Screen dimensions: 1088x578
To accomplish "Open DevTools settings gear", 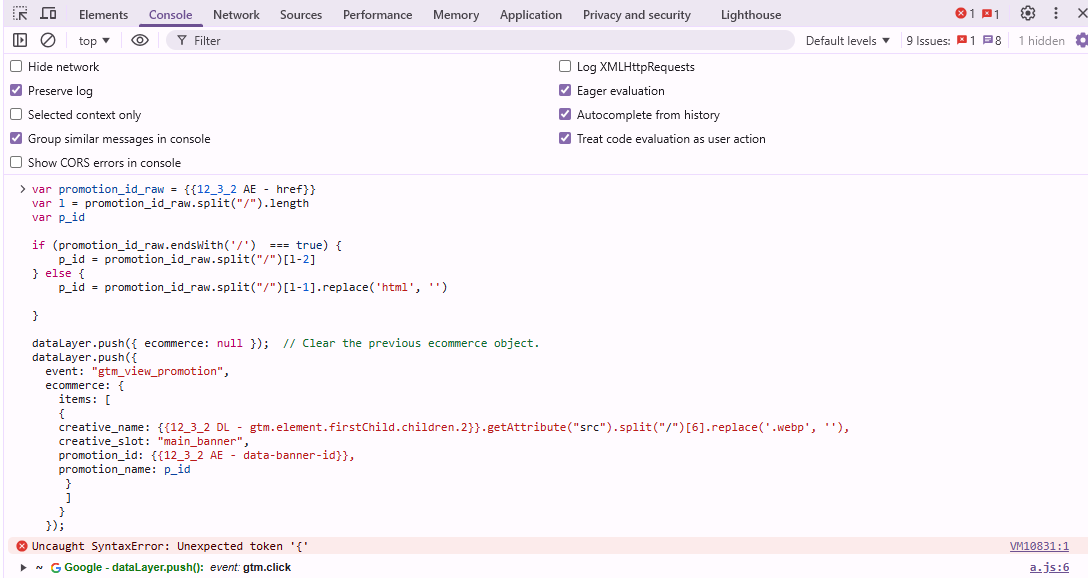I will (1028, 14).
